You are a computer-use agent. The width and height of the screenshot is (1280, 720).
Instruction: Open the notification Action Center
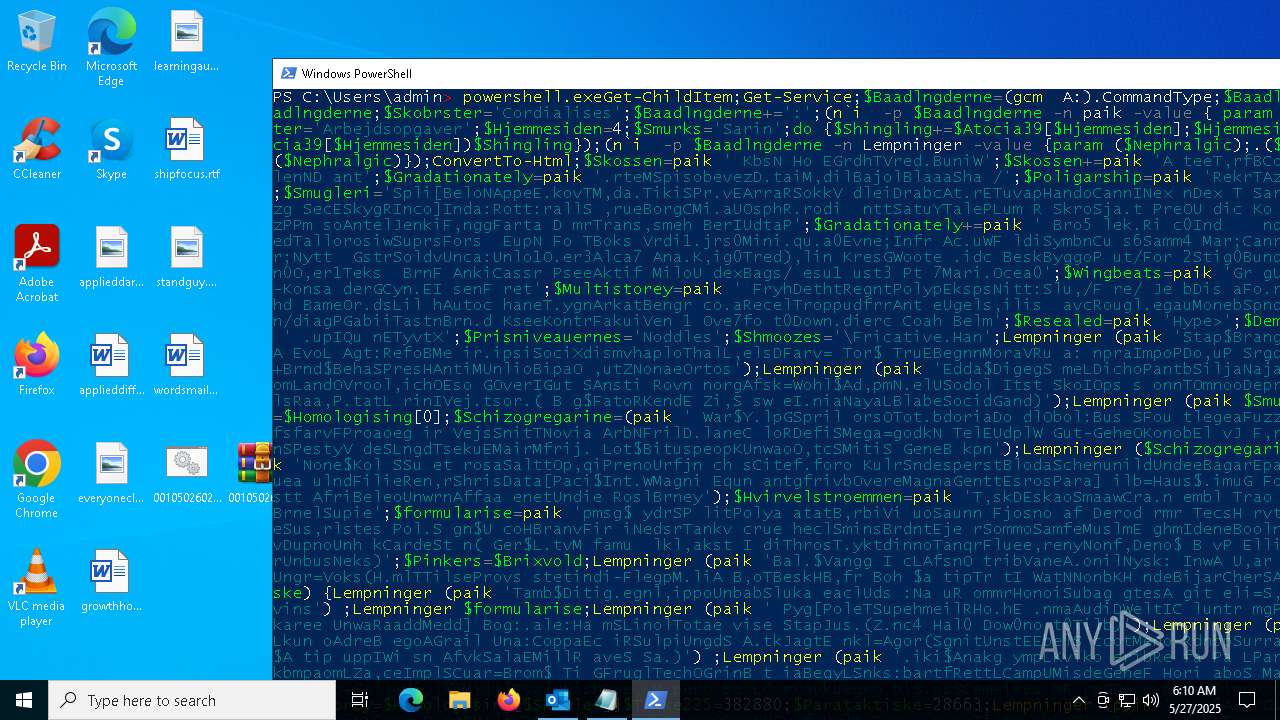coord(1248,700)
